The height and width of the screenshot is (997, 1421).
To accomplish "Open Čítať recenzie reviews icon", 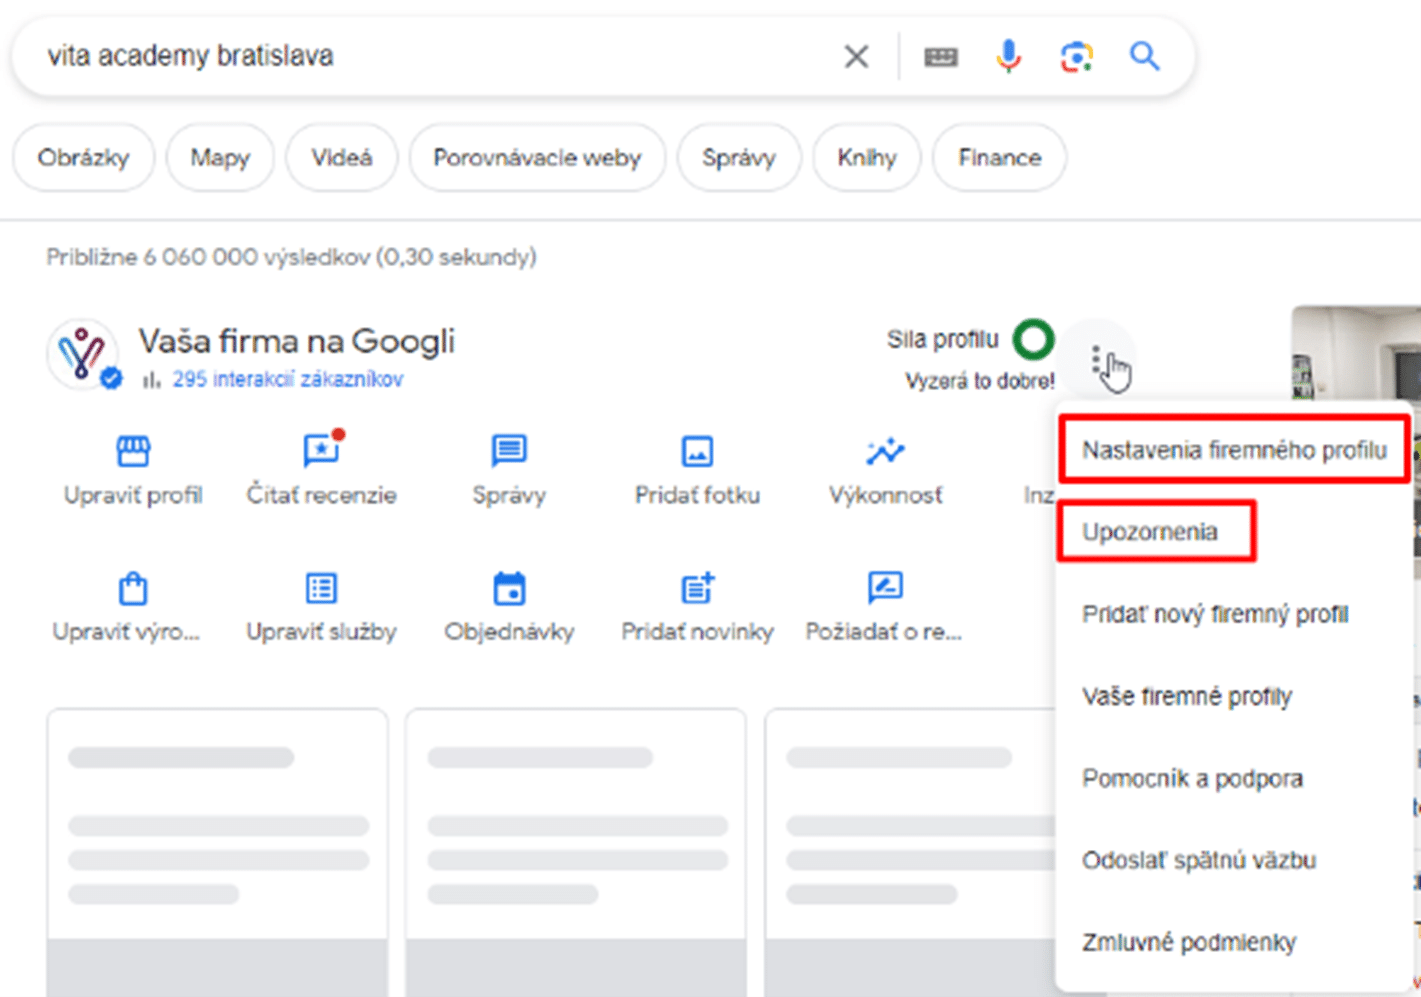I will tap(321, 450).
